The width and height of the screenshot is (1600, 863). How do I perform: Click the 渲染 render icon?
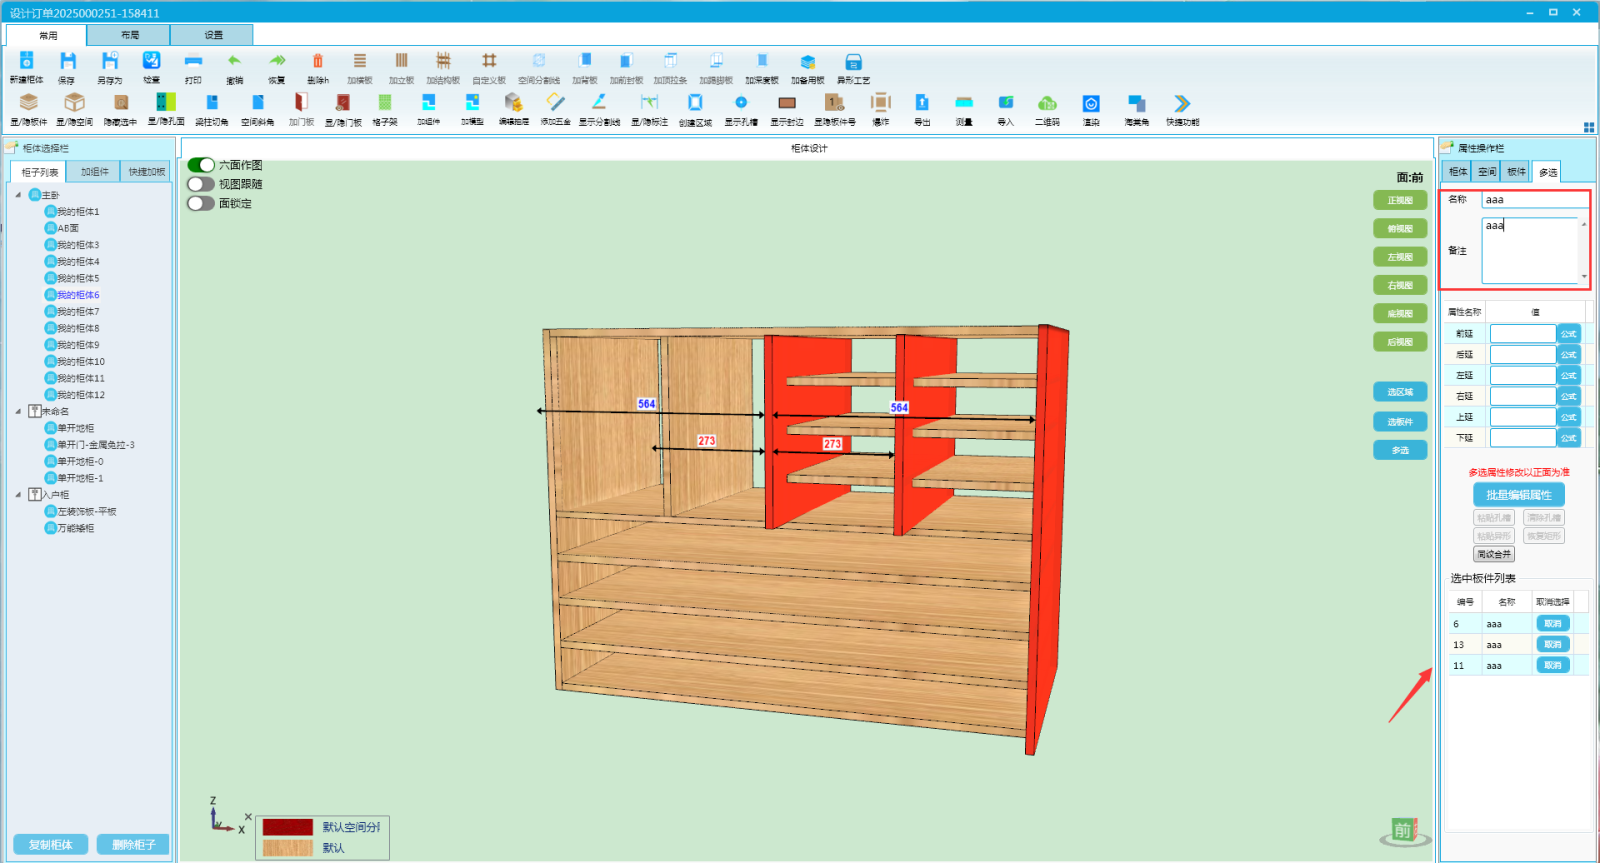pos(1091,104)
